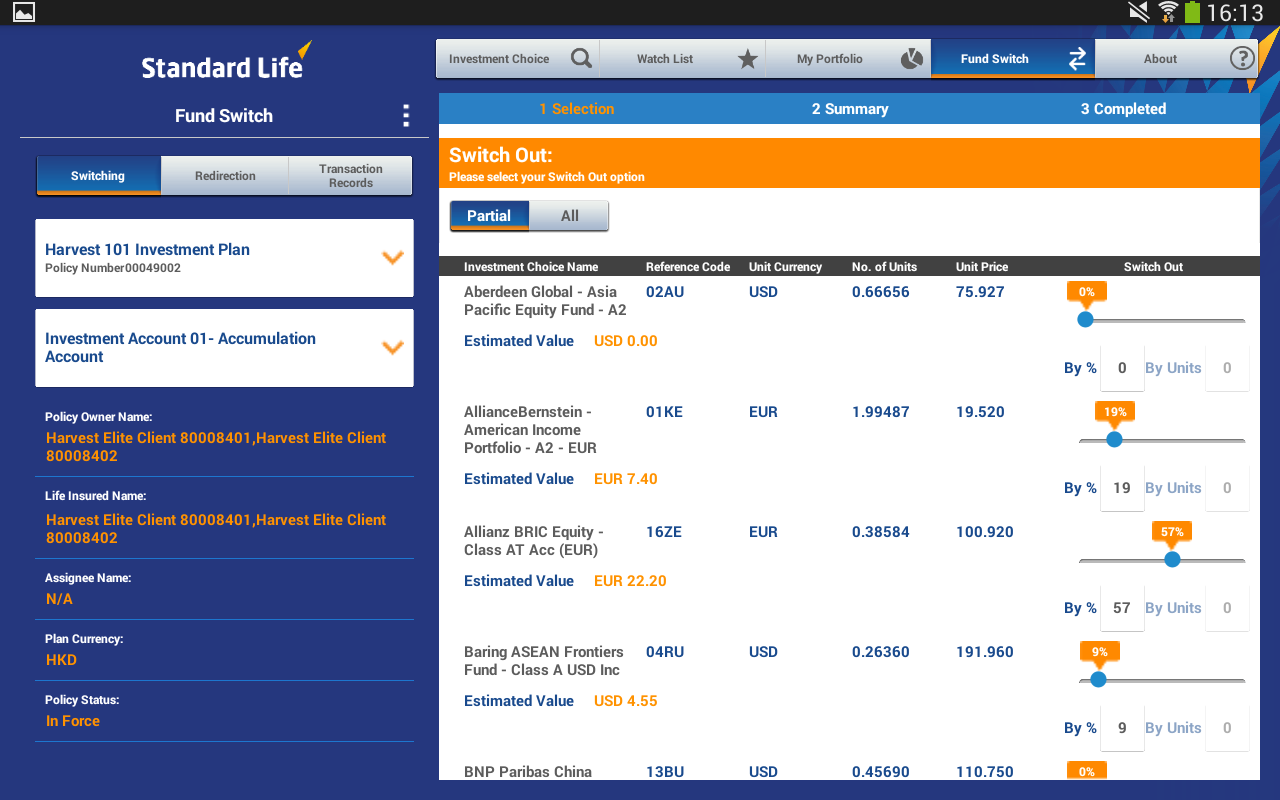
Task: Open the About help question-mark icon
Action: pyautogui.click(x=1242, y=59)
